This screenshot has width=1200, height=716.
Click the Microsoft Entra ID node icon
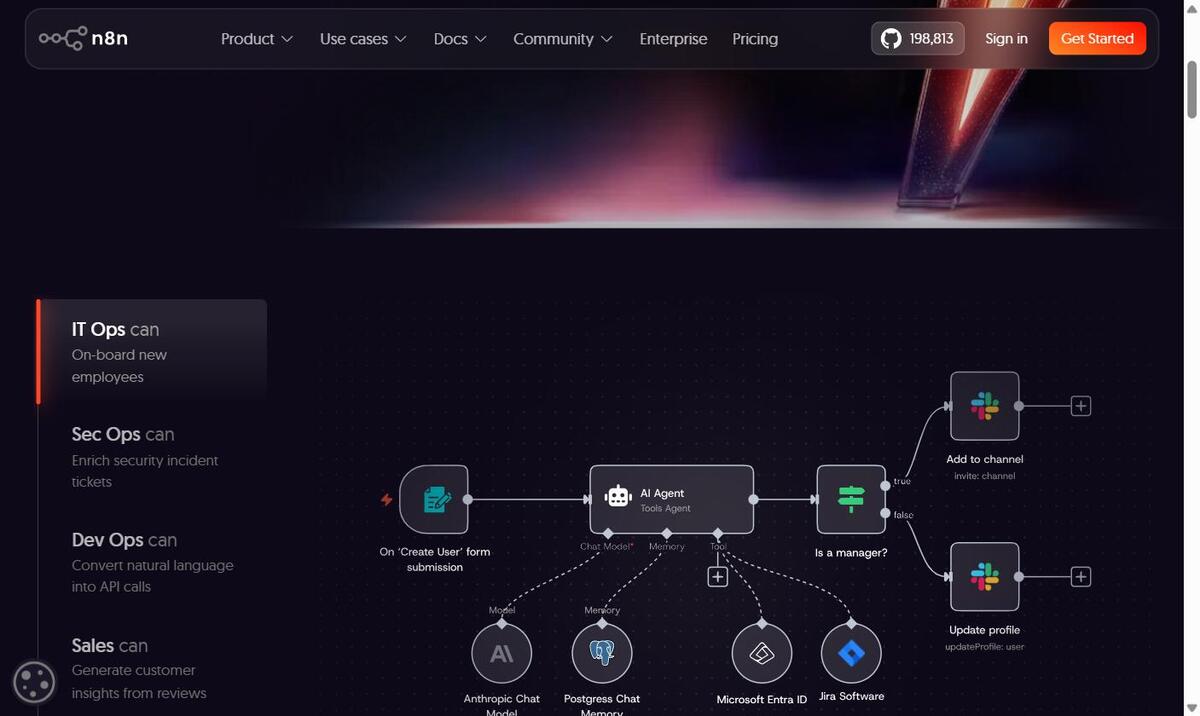coord(762,654)
